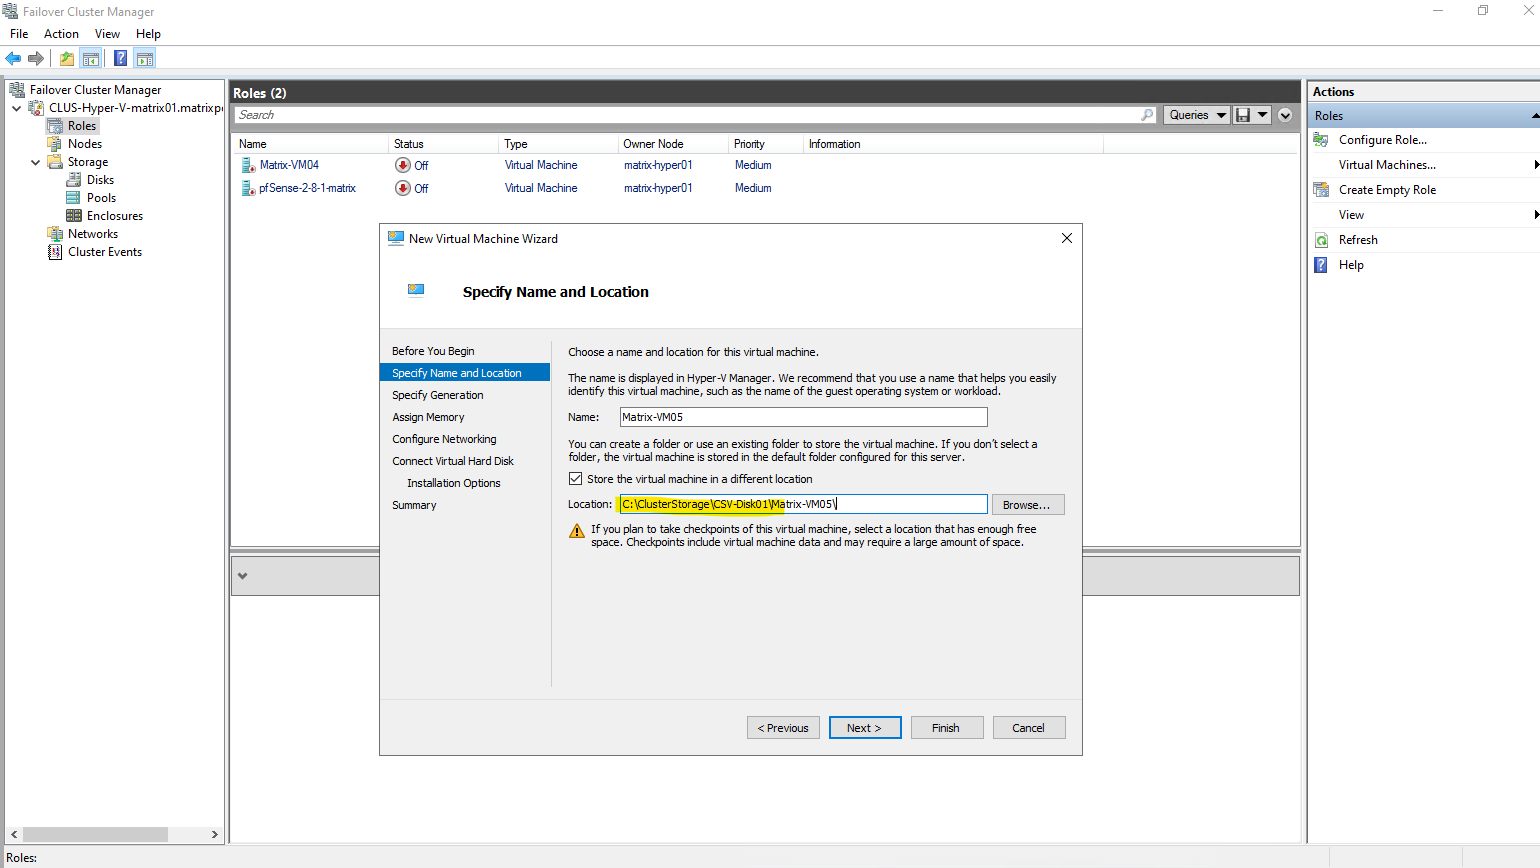Click the search magnifier icon in Roles
This screenshot has width=1540, height=868.
[x=1147, y=115]
